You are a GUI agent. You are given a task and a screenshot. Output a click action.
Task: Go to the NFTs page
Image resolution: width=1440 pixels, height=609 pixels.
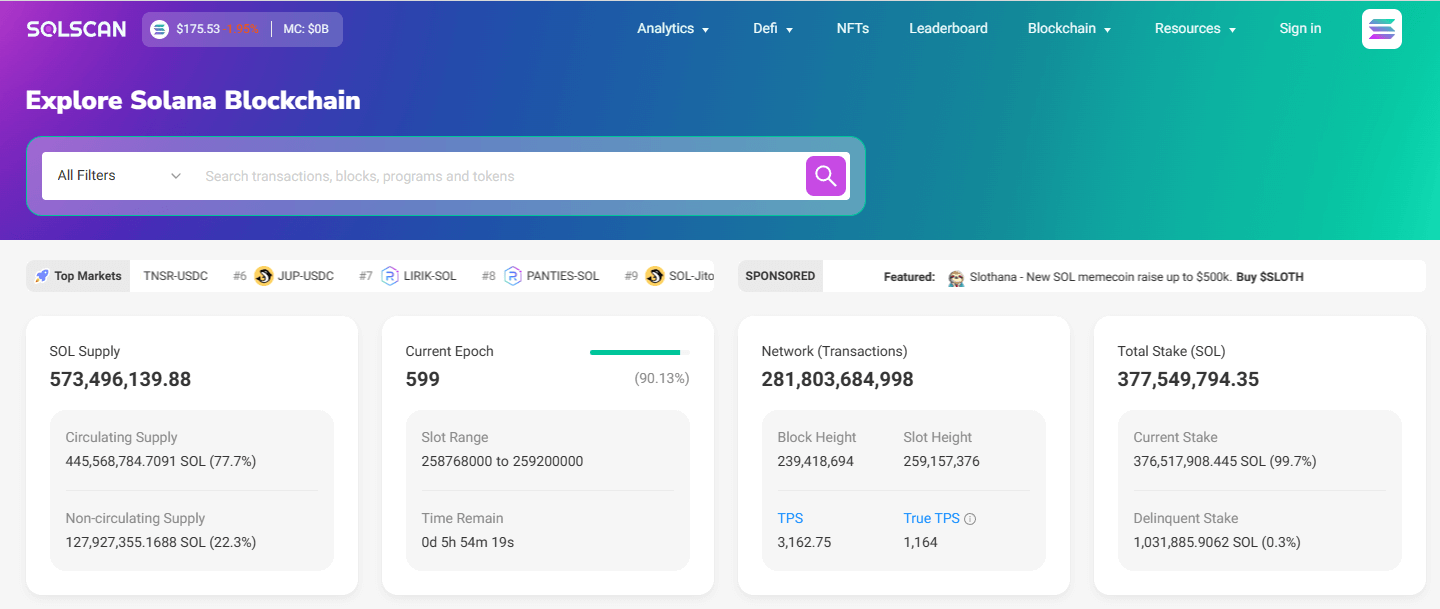[852, 29]
